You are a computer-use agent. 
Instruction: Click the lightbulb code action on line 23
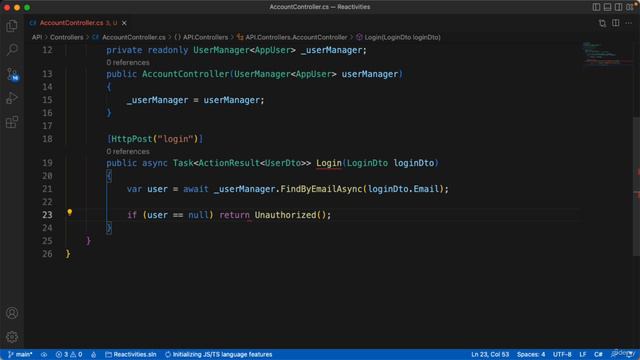coord(70,212)
